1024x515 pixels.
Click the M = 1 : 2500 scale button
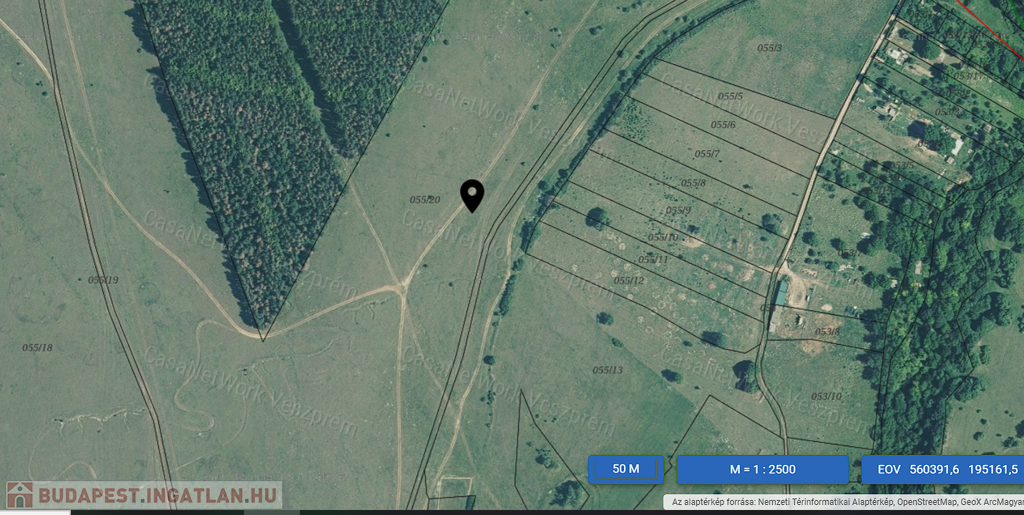(x=762, y=469)
